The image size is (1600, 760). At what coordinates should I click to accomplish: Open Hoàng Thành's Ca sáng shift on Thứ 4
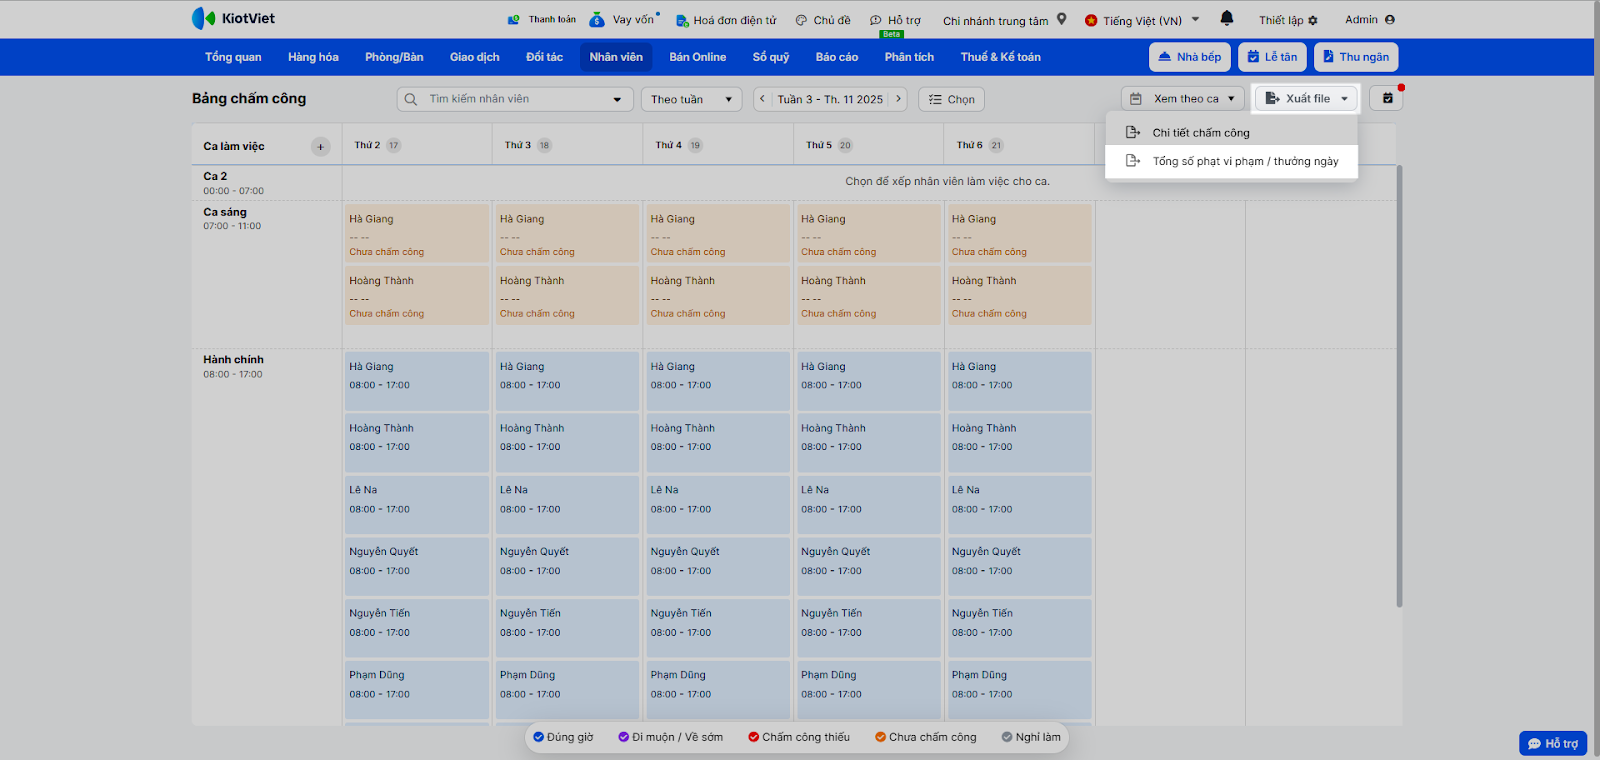point(718,295)
